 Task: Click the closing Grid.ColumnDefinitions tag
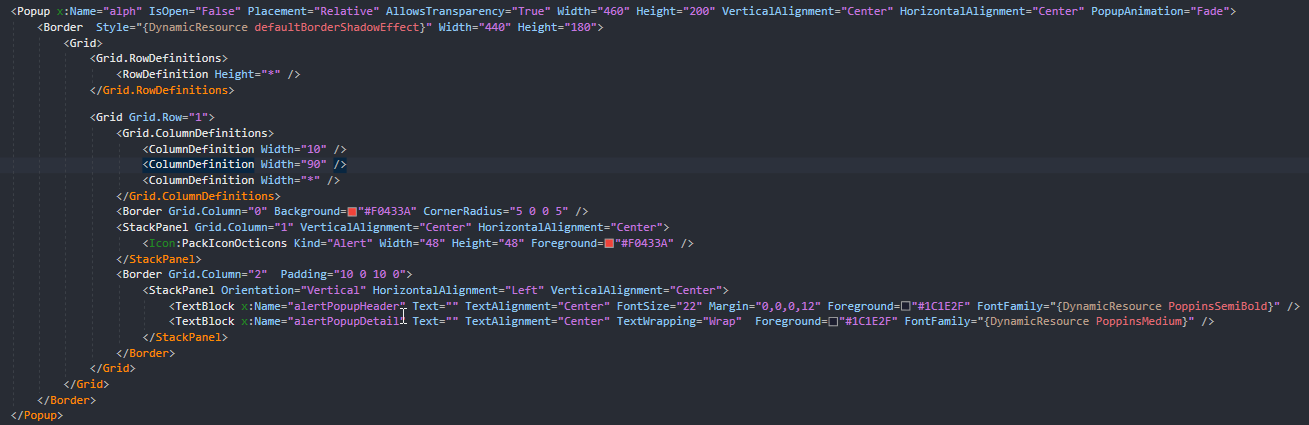pyautogui.click(x=198, y=196)
